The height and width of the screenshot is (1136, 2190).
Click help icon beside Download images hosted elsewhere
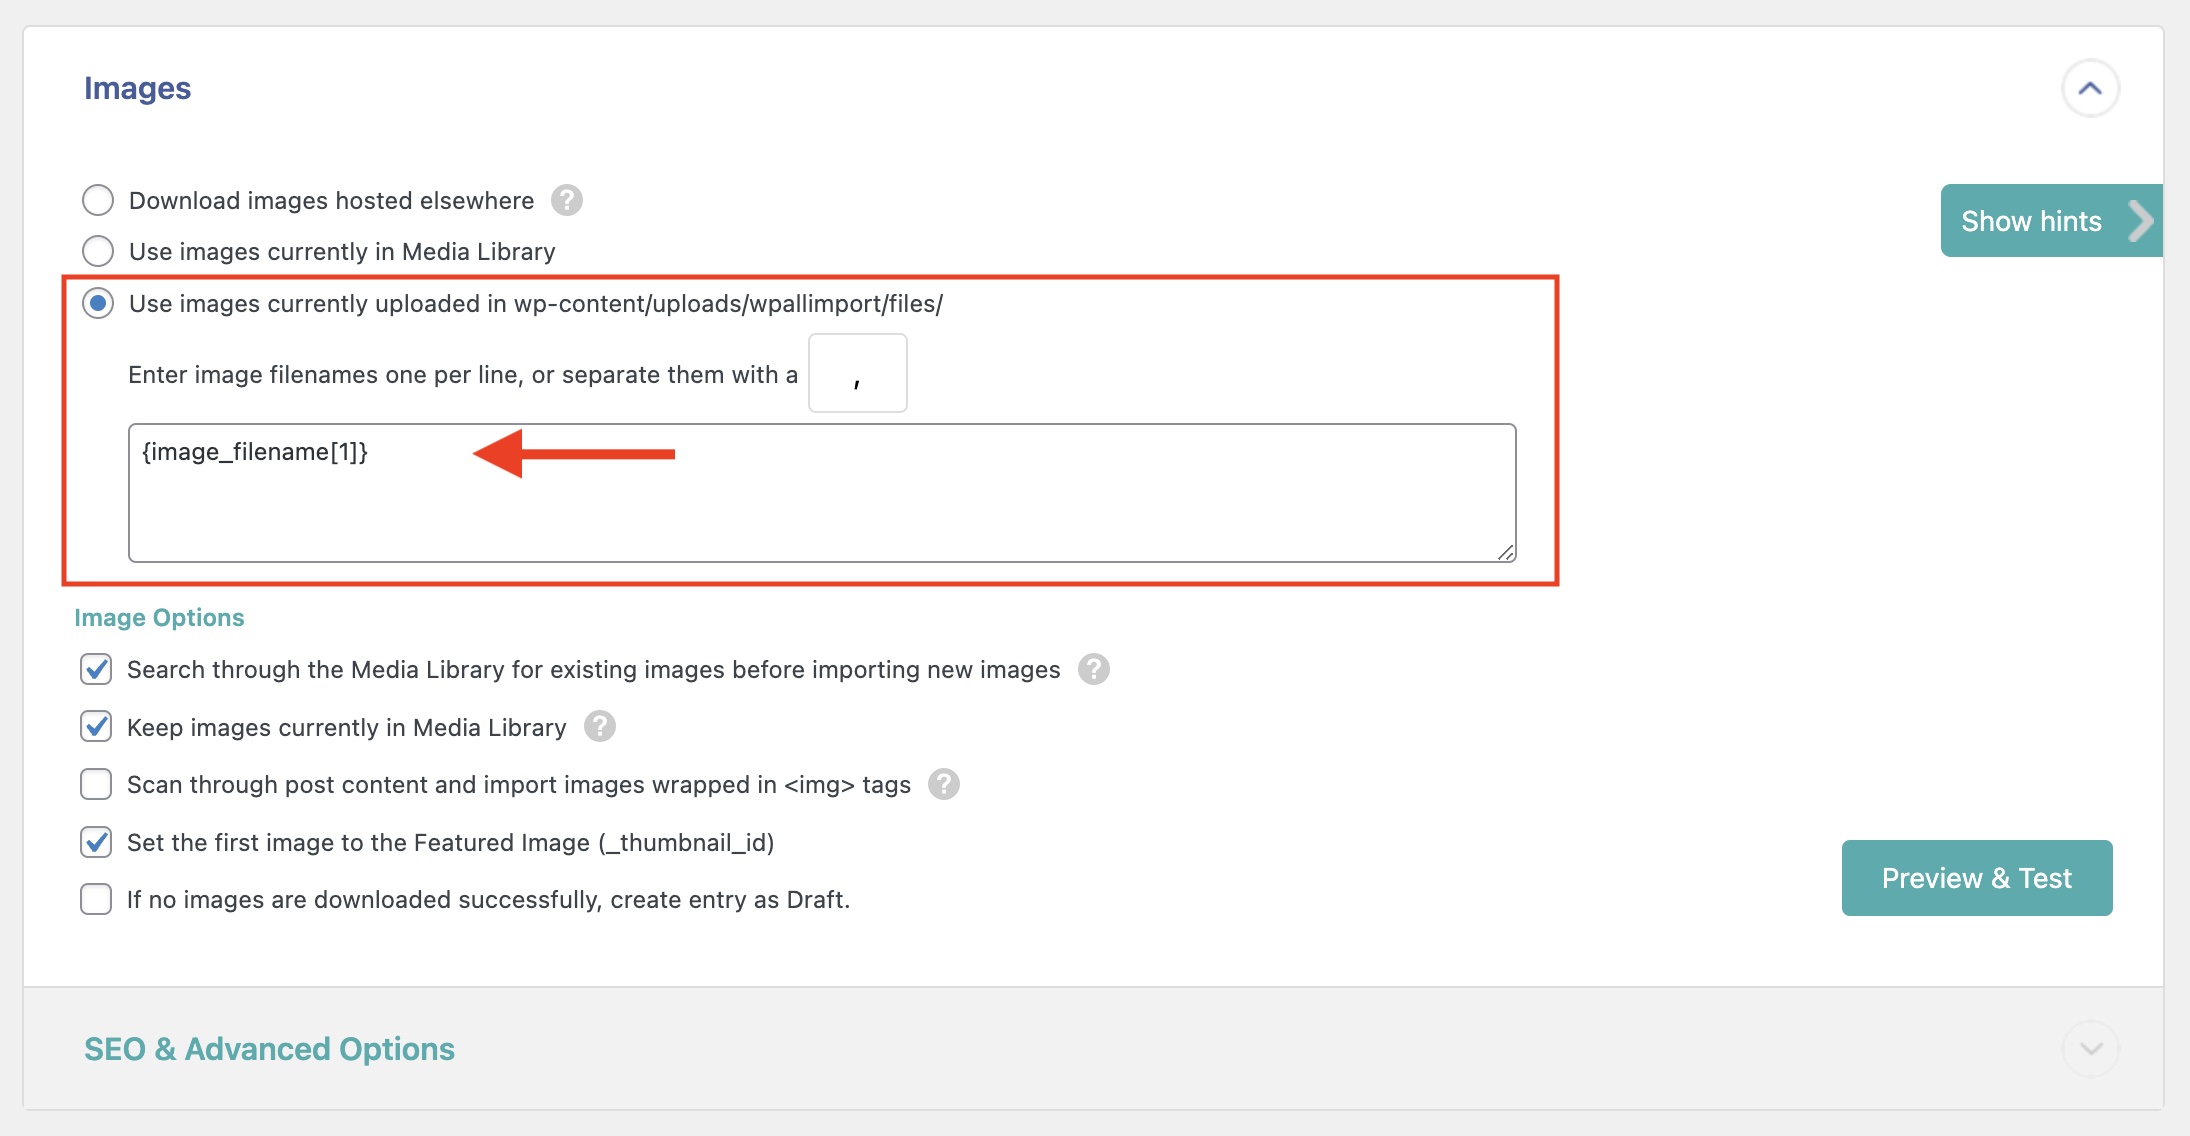coord(567,200)
